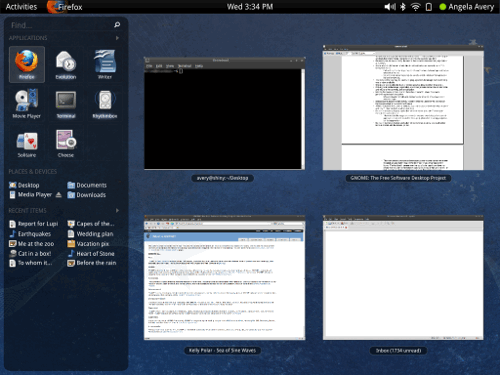This screenshot has width=500, height=375.
Task: Select the terminal window thumbnail
Action: point(224,113)
